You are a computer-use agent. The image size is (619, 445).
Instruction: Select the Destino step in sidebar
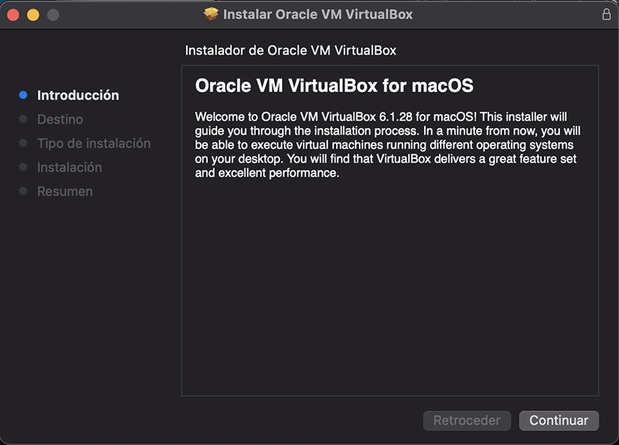[x=60, y=119]
